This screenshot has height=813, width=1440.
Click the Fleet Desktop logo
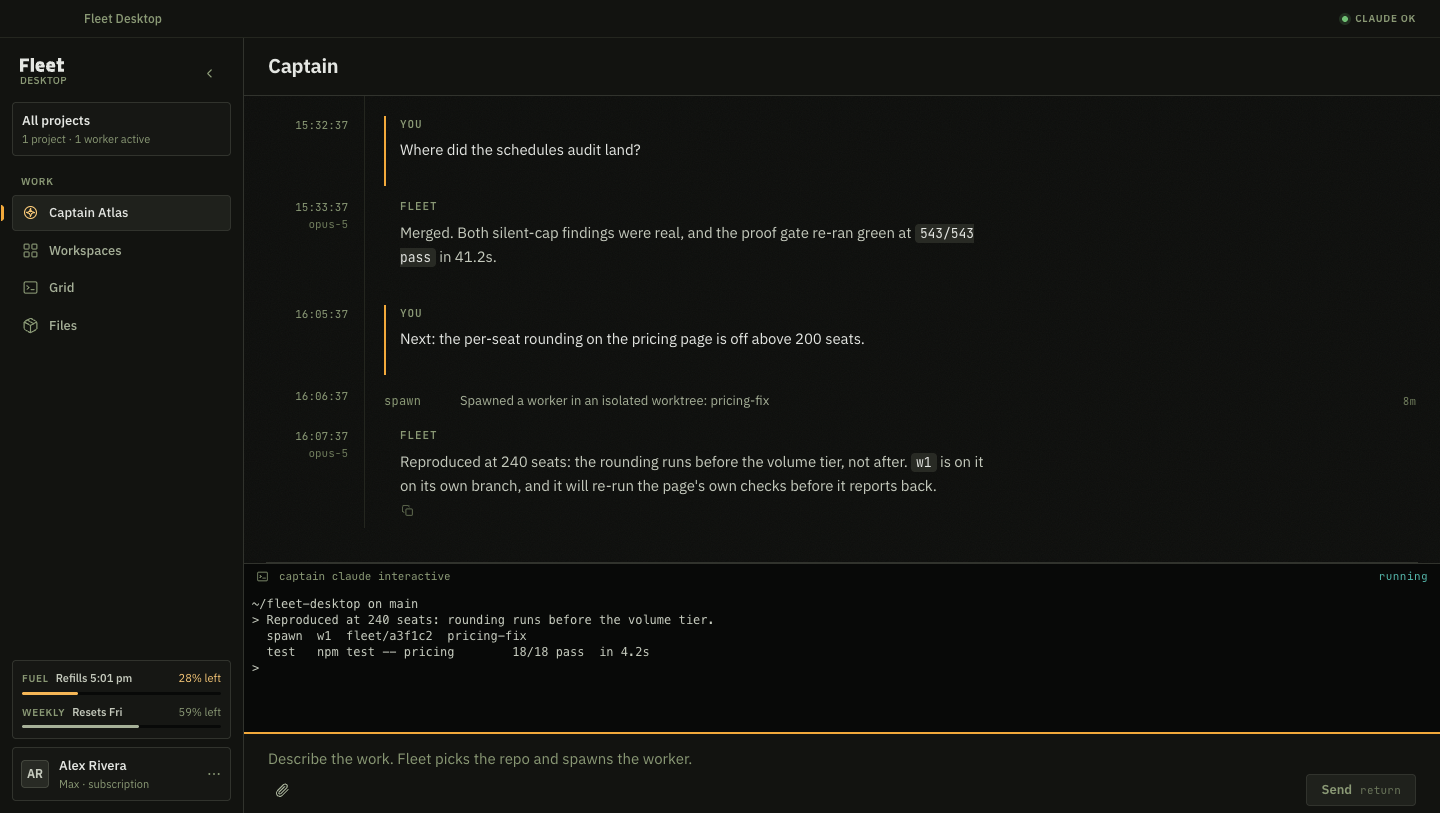coord(43,70)
